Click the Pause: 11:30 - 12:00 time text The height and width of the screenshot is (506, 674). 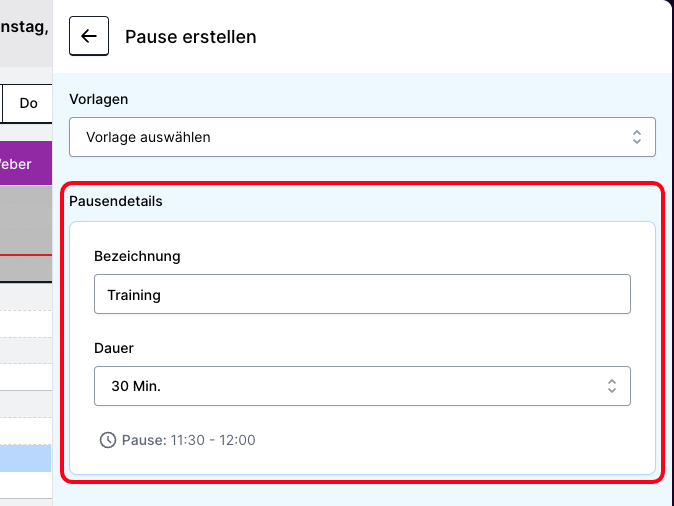tap(189, 440)
